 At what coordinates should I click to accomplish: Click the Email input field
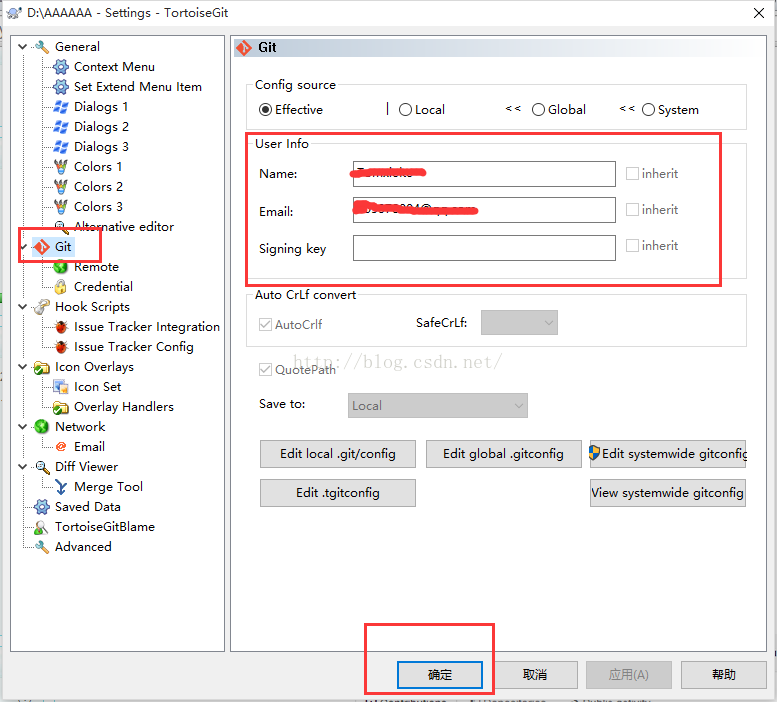pyautogui.click(x=484, y=210)
